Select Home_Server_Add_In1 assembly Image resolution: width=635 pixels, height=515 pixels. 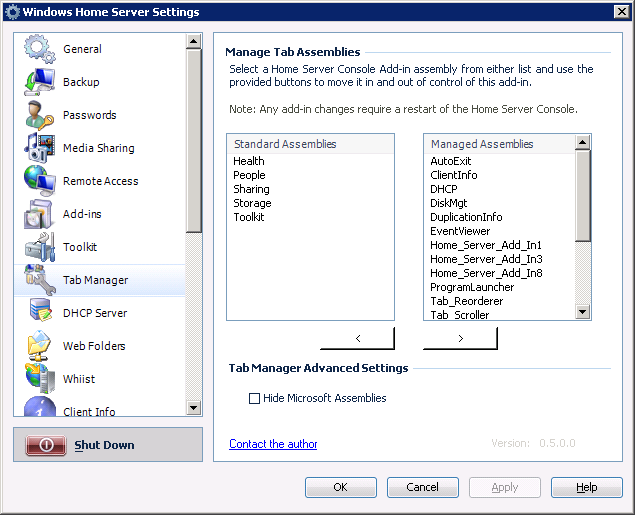click(x=486, y=245)
